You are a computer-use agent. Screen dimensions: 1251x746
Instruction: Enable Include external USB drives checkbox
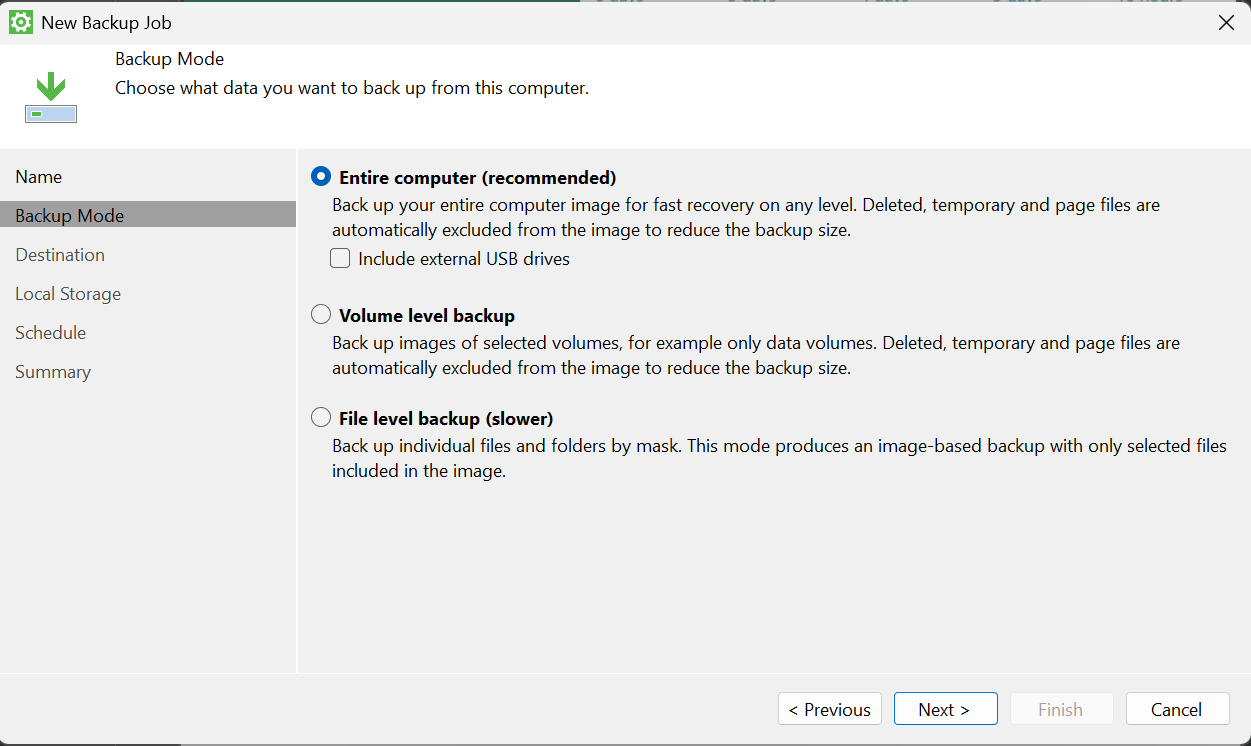[x=341, y=259]
